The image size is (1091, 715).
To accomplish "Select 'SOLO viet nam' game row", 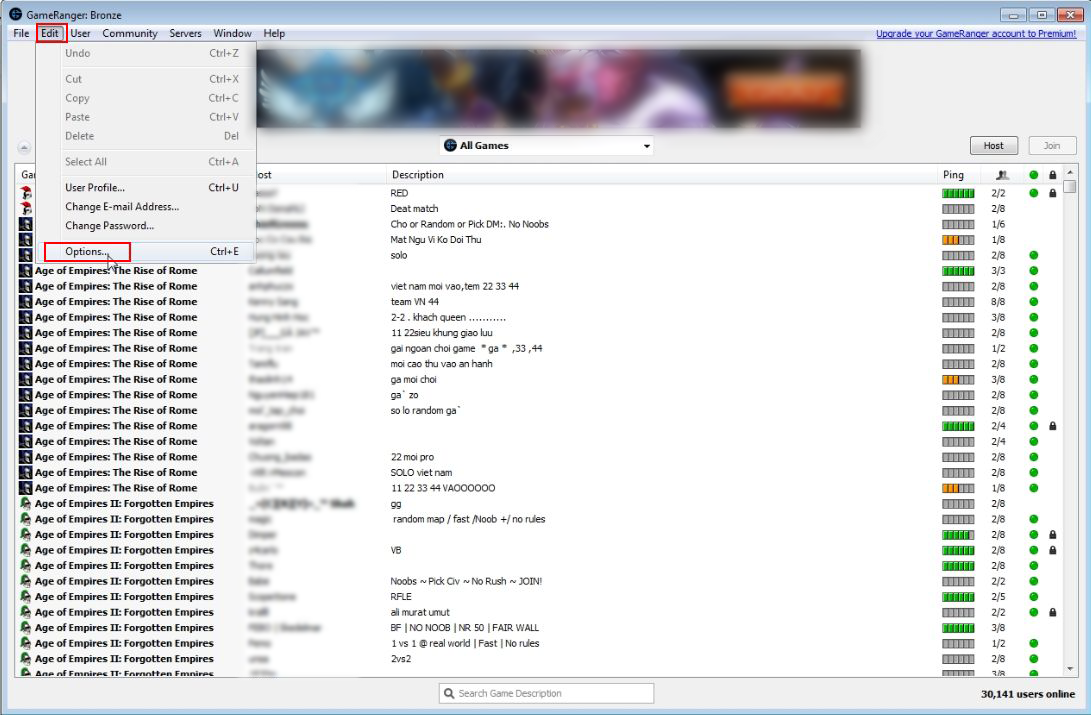I will 539,472.
